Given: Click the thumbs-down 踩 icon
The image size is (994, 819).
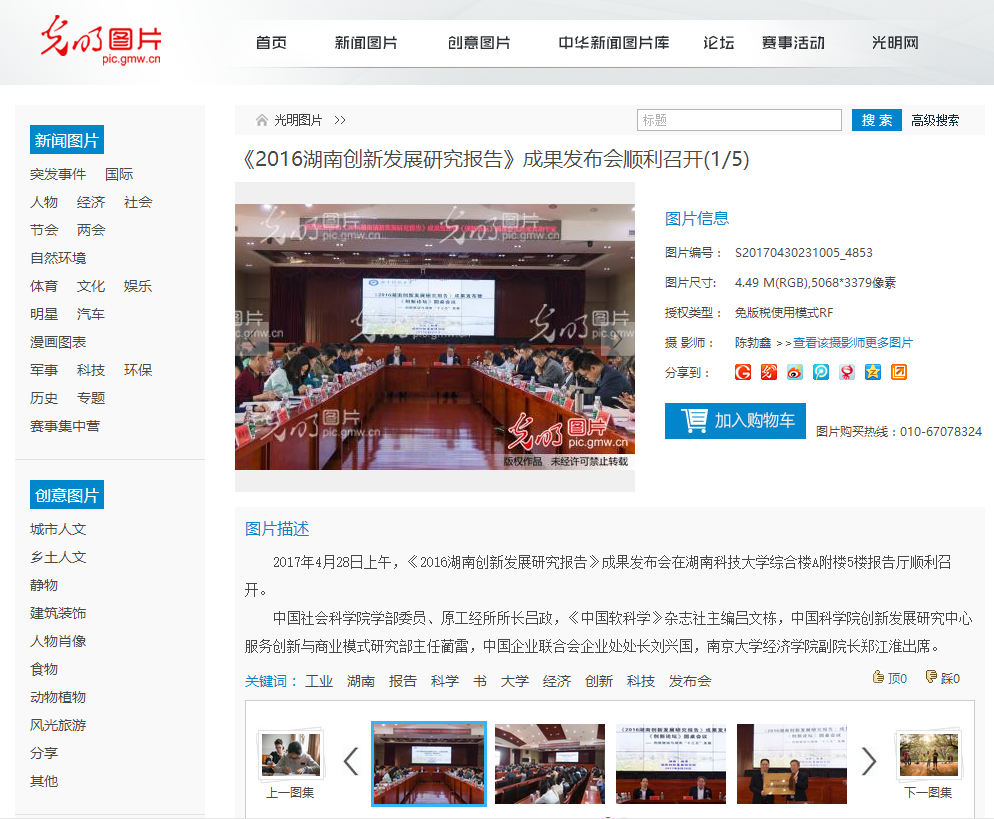Looking at the screenshot, I should tap(931, 677).
